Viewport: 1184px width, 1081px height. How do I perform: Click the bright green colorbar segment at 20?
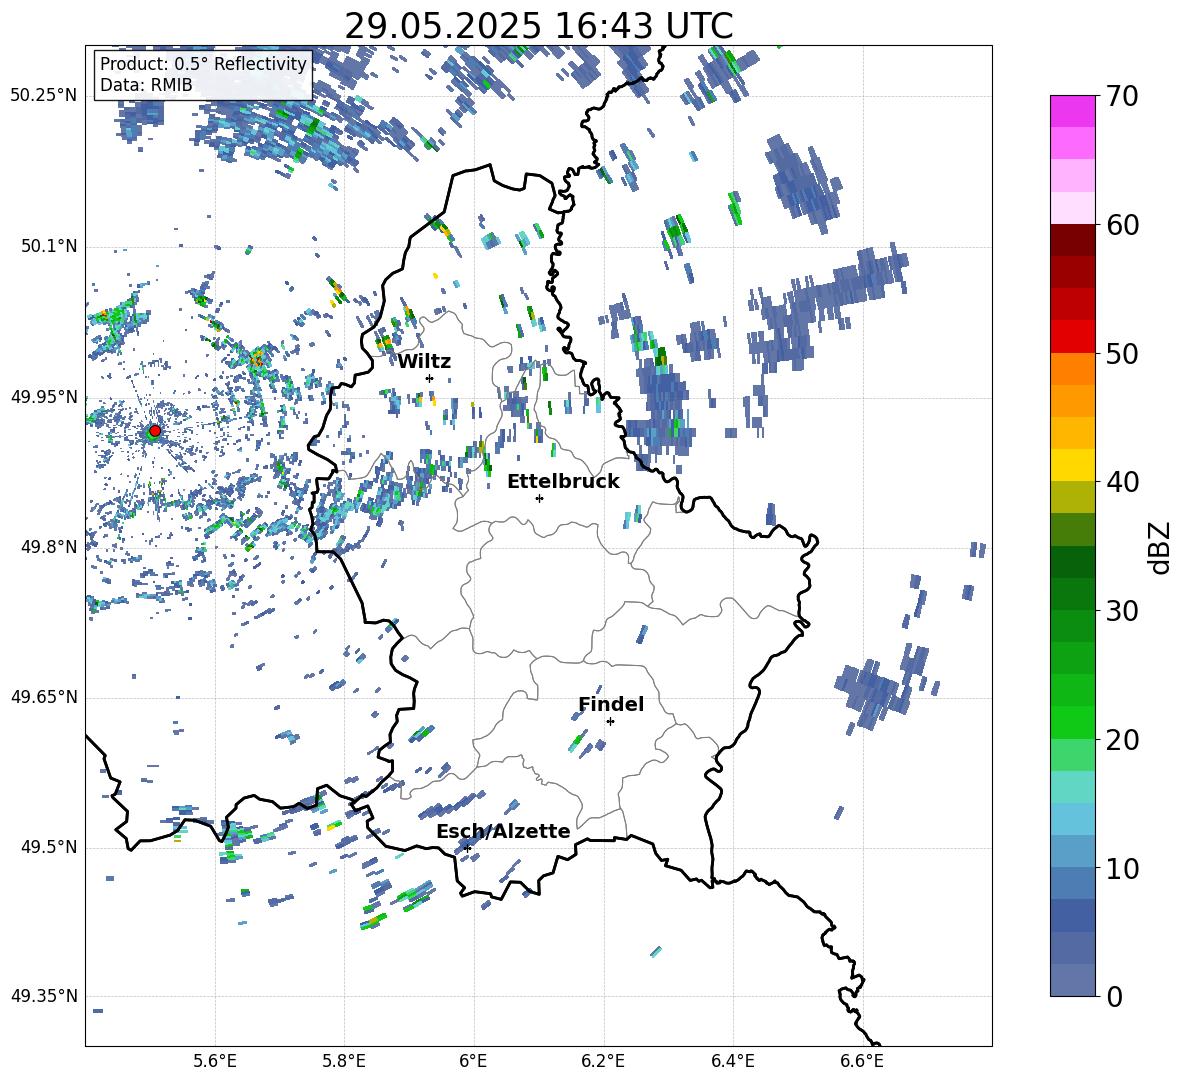pyautogui.click(x=1072, y=722)
